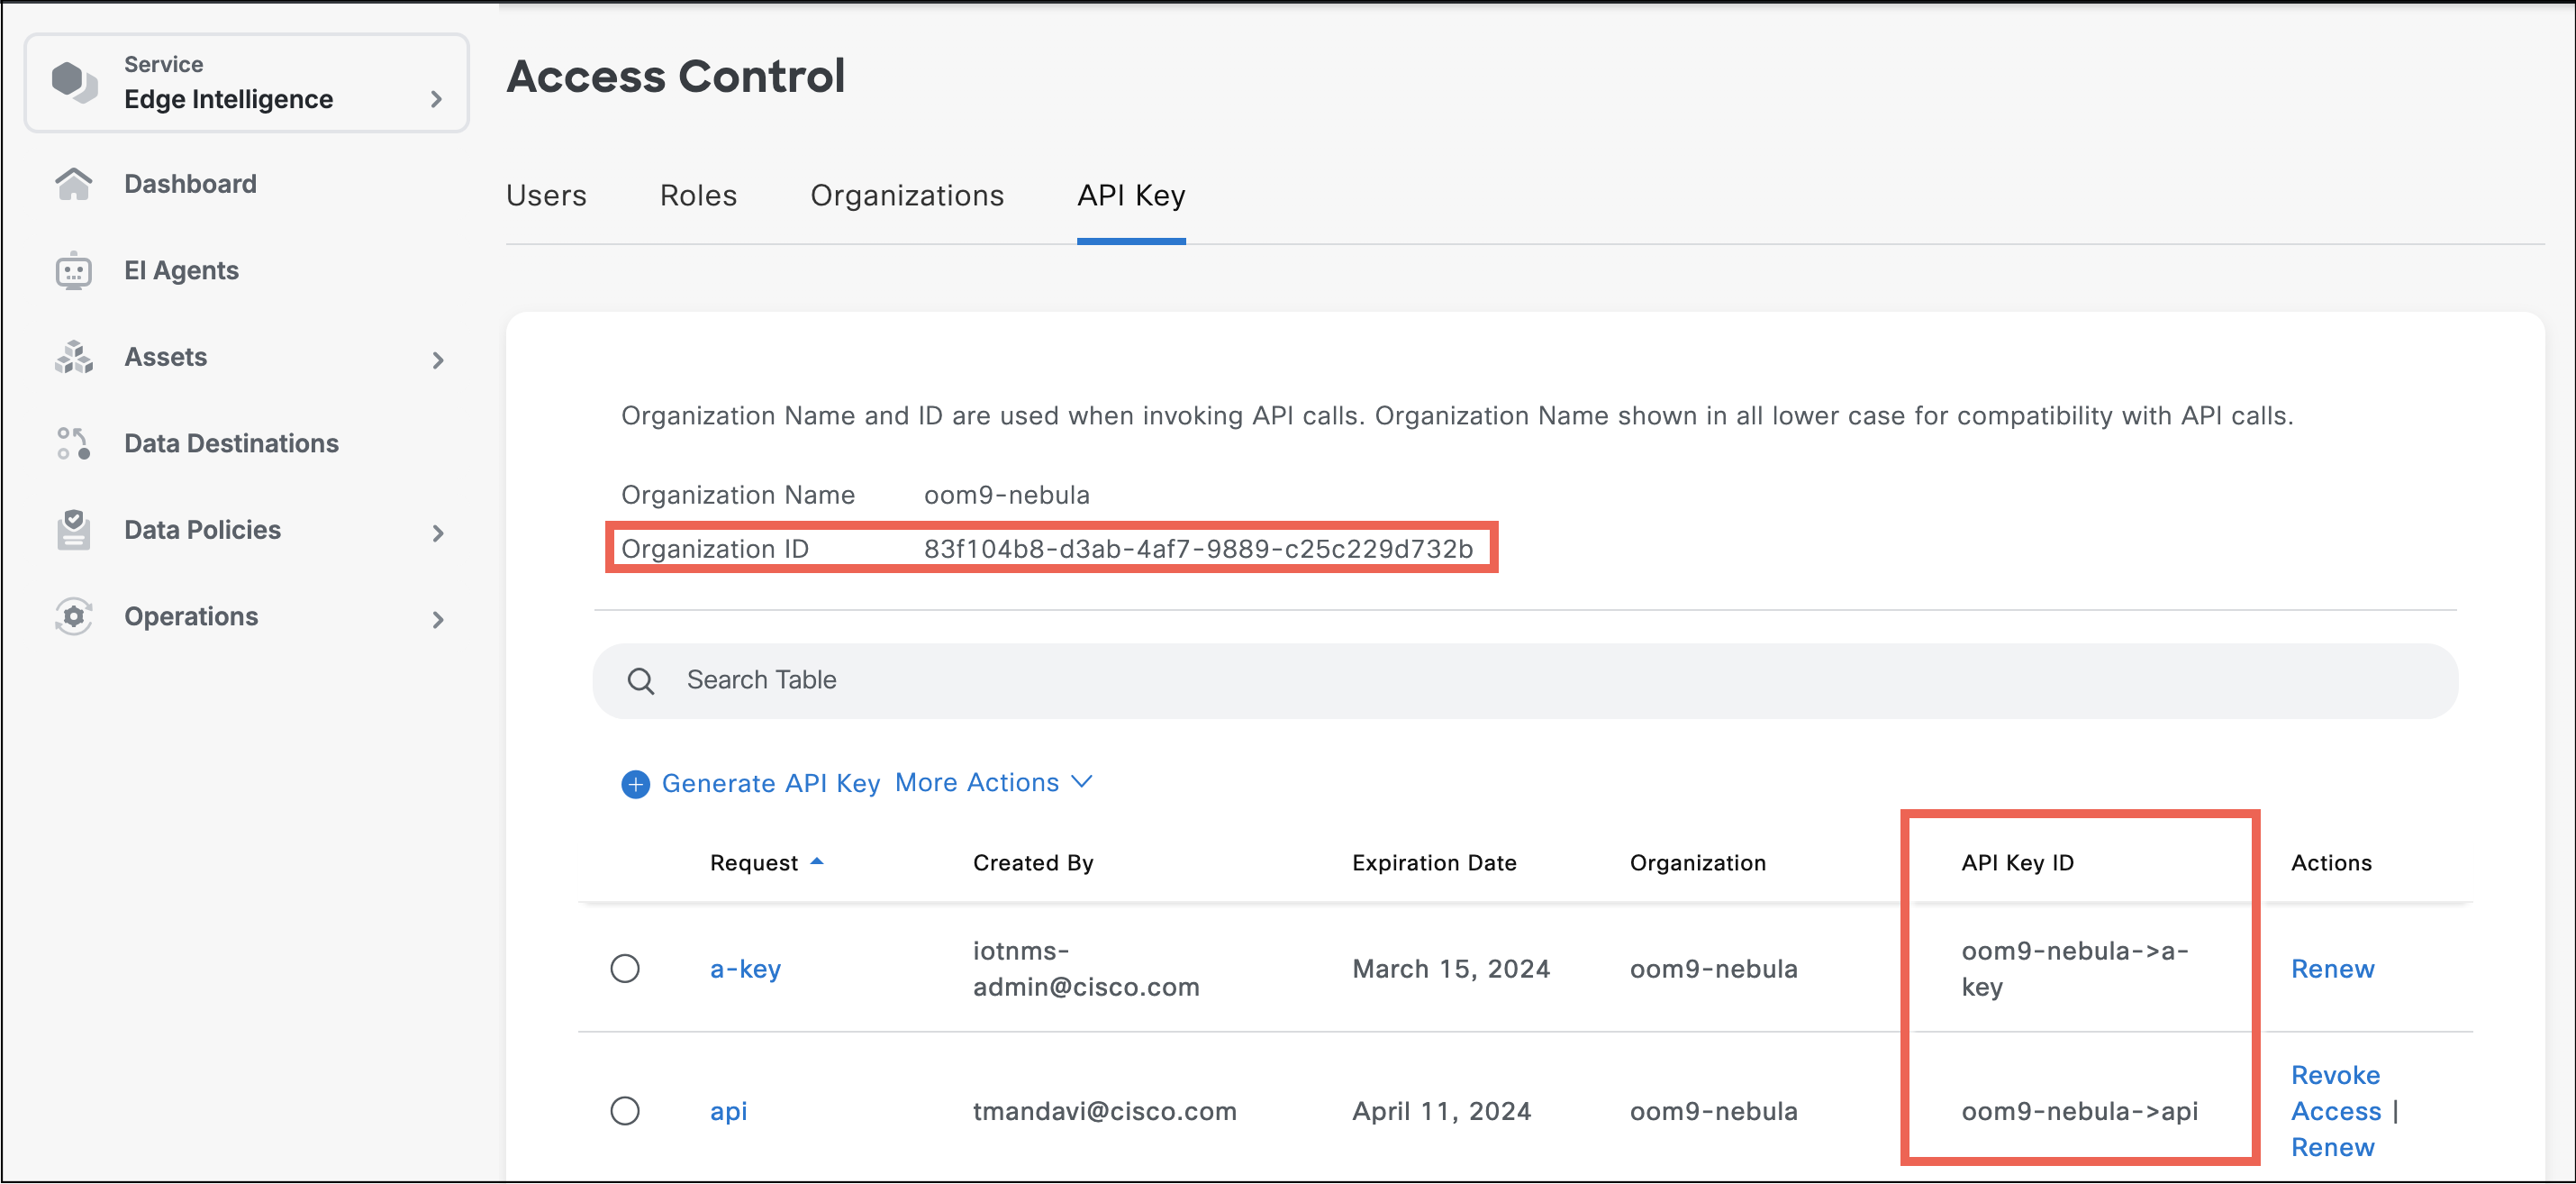Open Data Policies in the sidebar
This screenshot has height=1184, width=2576.
point(202,530)
